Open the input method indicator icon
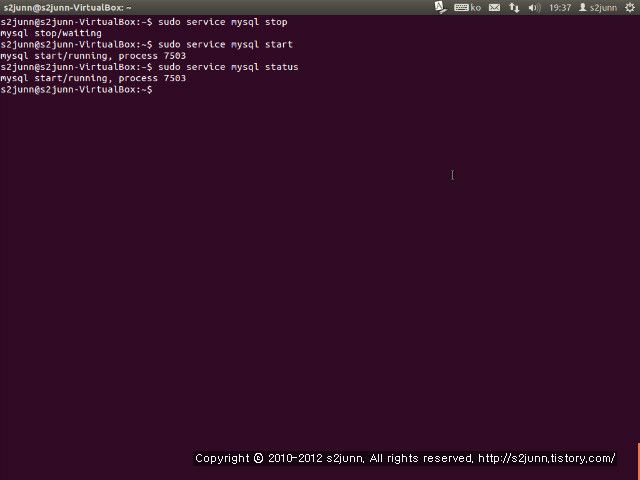Viewport: 640px width, 480px height. pyautogui.click(x=440, y=7)
